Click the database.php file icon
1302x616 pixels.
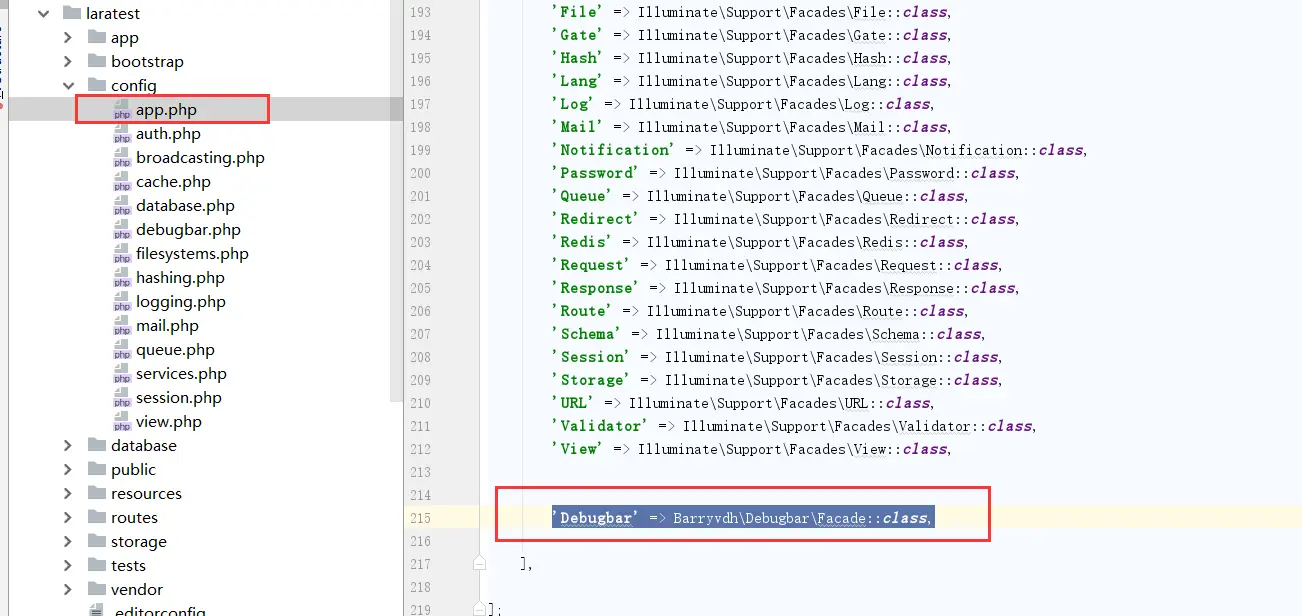tap(122, 206)
